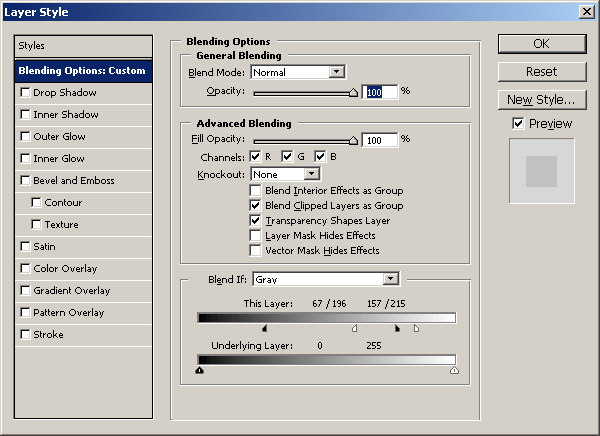The width and height of the screenshot is (600, 436).
Task: Disable the R channel checkbox
Action: pos(255,157)
